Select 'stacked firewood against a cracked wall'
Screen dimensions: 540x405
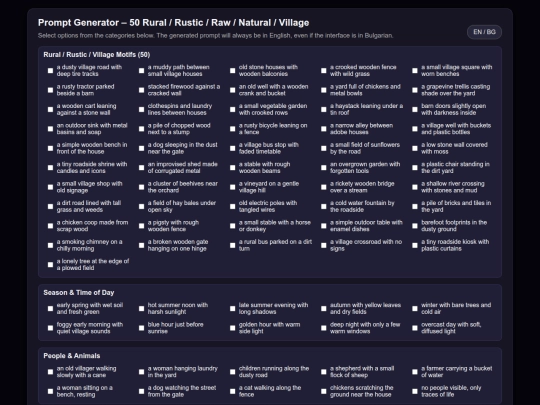click(x=142, y=90)
